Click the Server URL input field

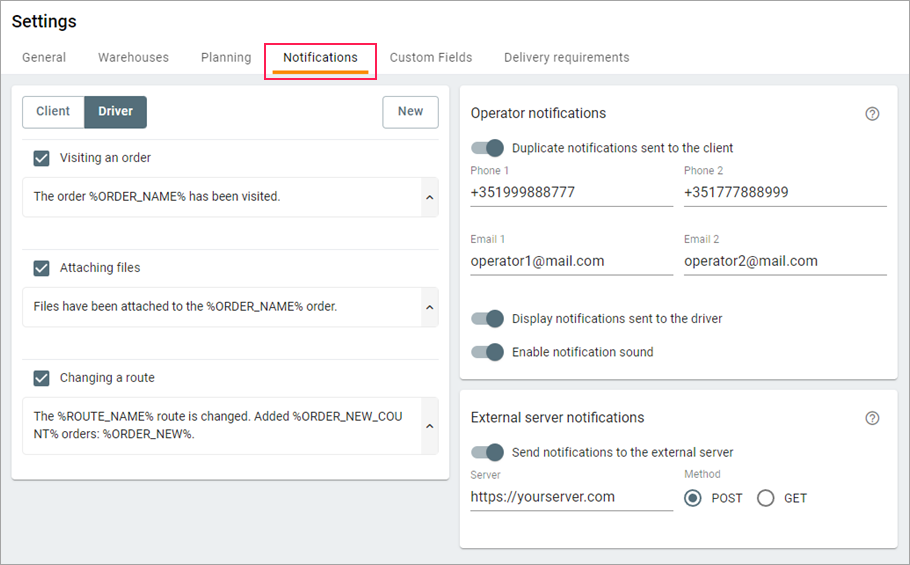(571, 497)
